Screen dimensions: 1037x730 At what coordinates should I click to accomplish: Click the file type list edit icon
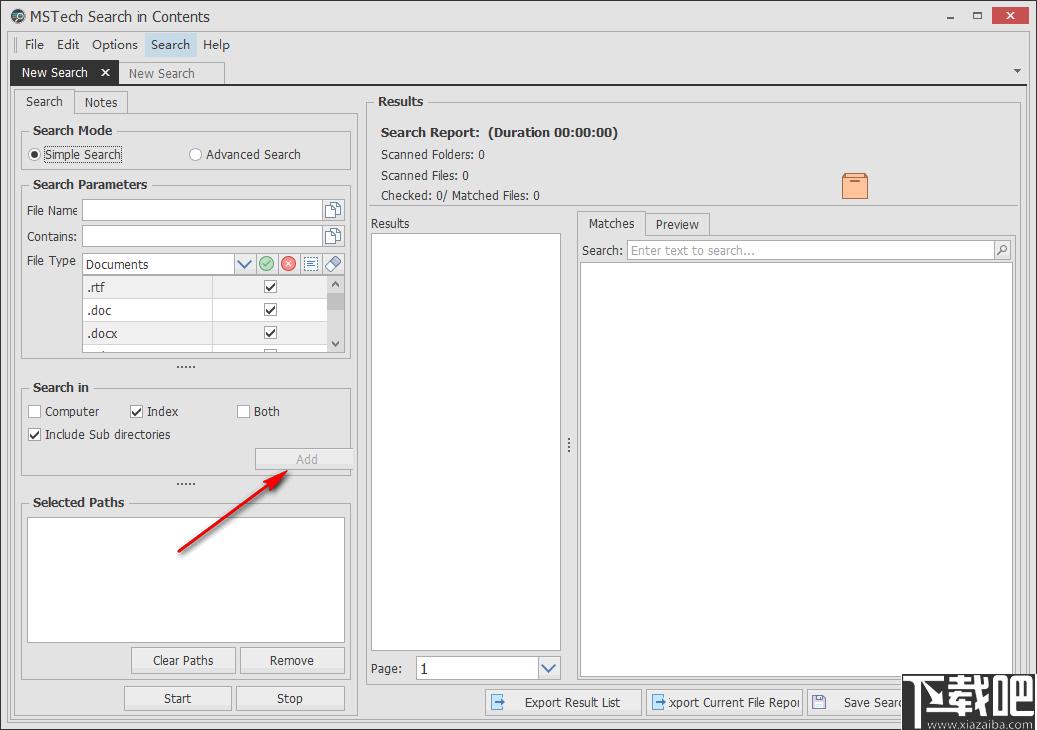pos(311,264)
